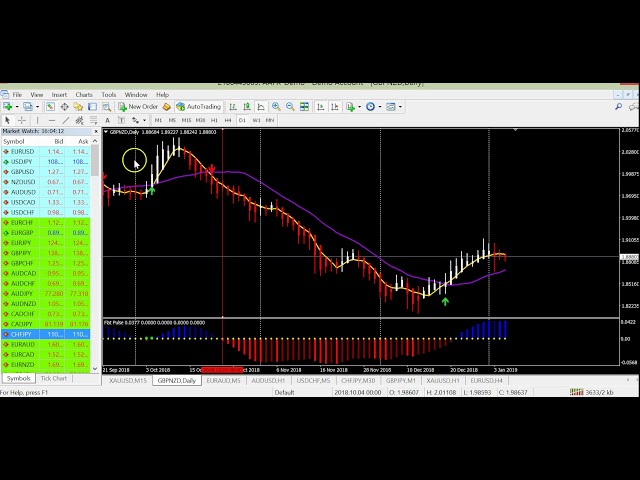The width and height of the screenshot is (640, 480).
Task: Select EURUSD in Market Watch list
Action: [23, 152]
